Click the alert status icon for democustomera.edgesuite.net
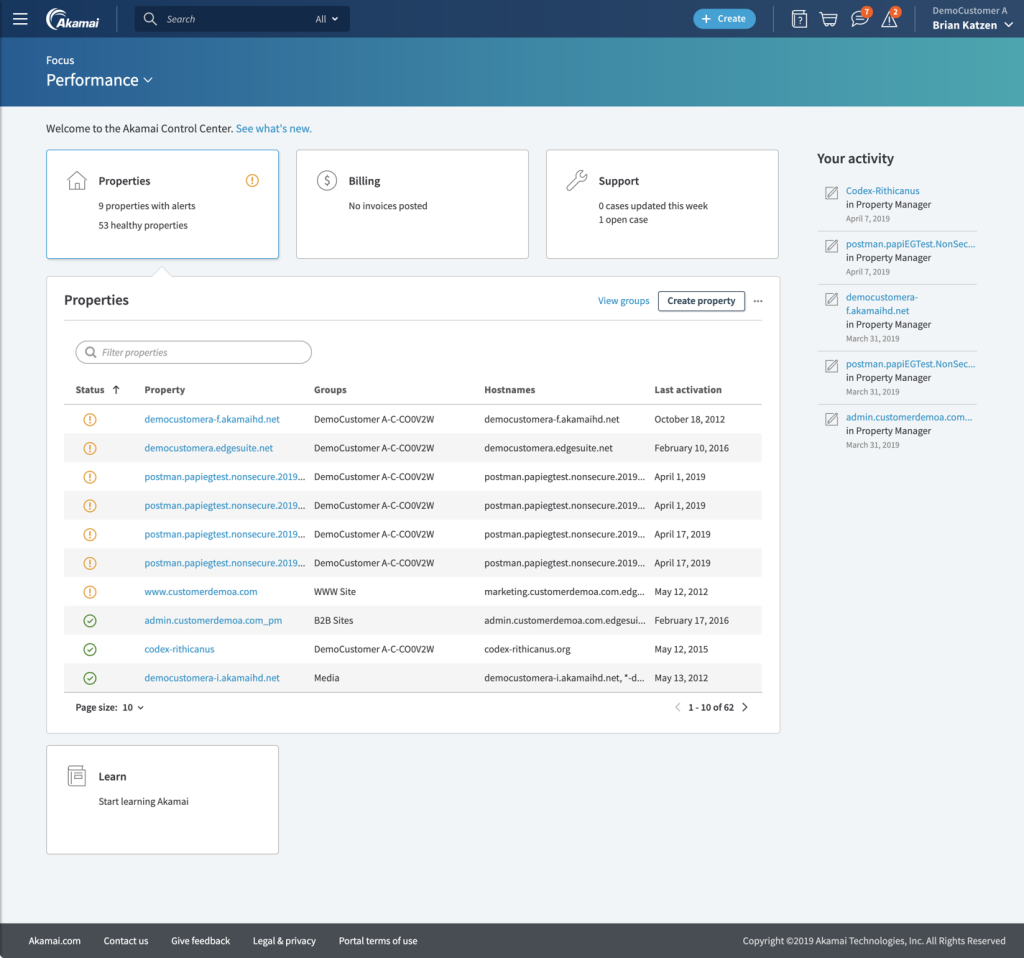 tap(90, 448)
